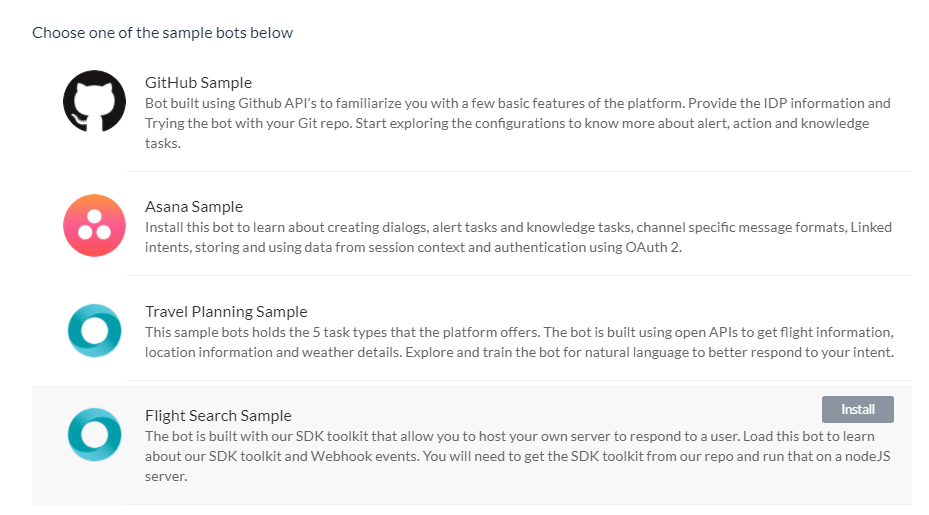
Task: Select the GitHub Sample title
Action: pos(198,82)
